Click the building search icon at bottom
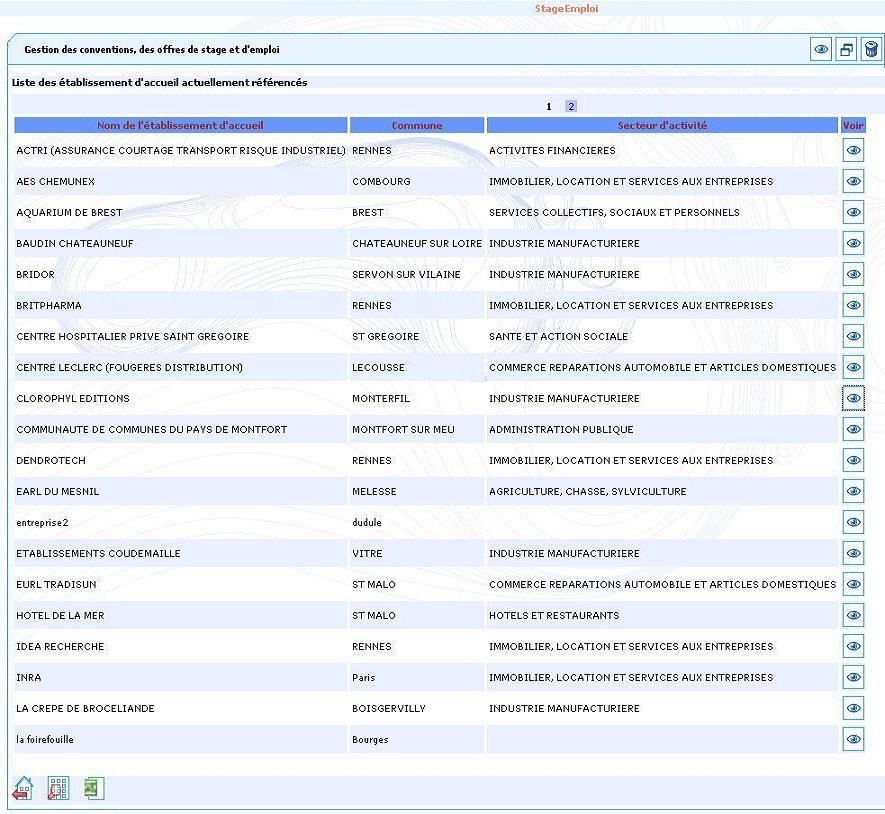This screenshot has height=814, width=885. [x=58, y=788]
